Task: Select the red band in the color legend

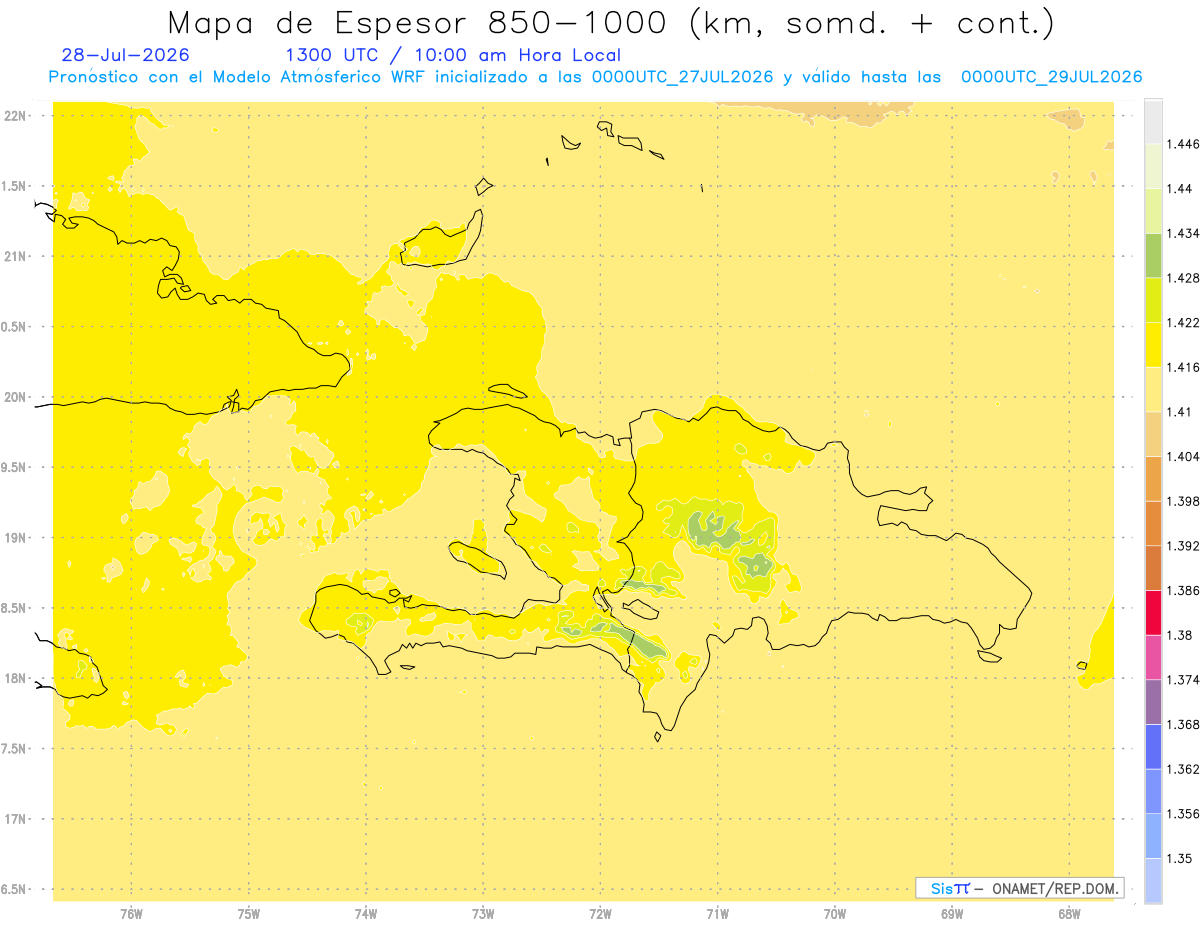Action: (x=1153, y=612)
